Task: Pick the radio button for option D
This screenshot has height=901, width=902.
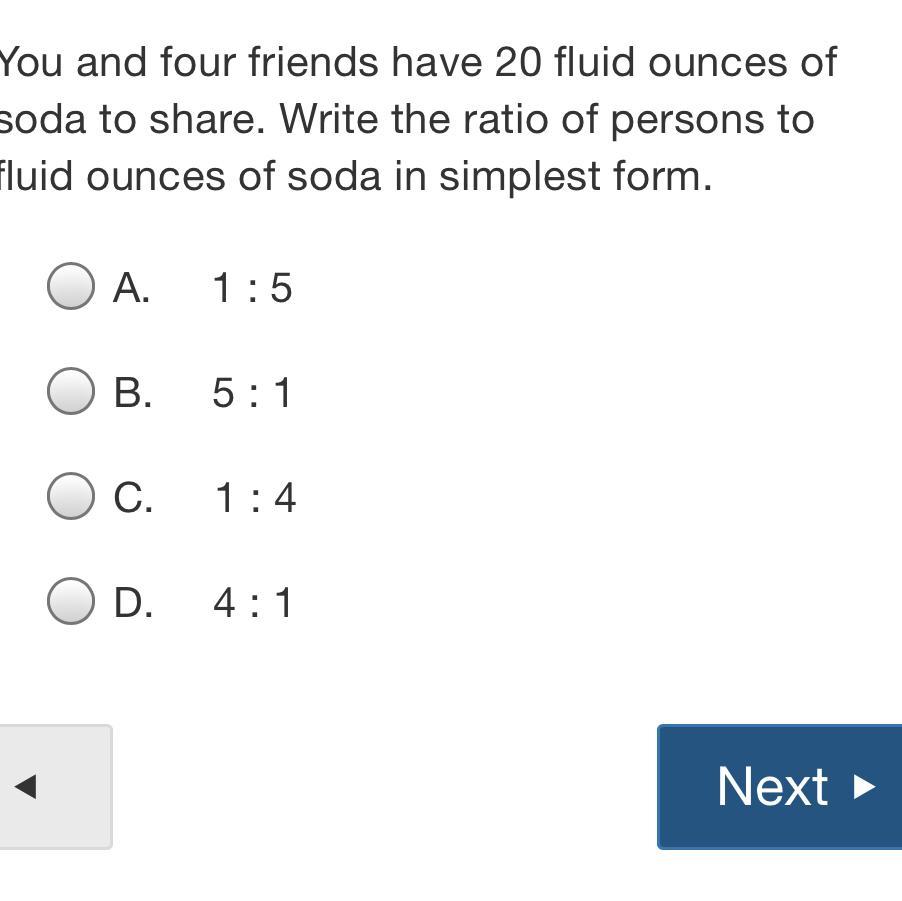Action: point(71,601)
